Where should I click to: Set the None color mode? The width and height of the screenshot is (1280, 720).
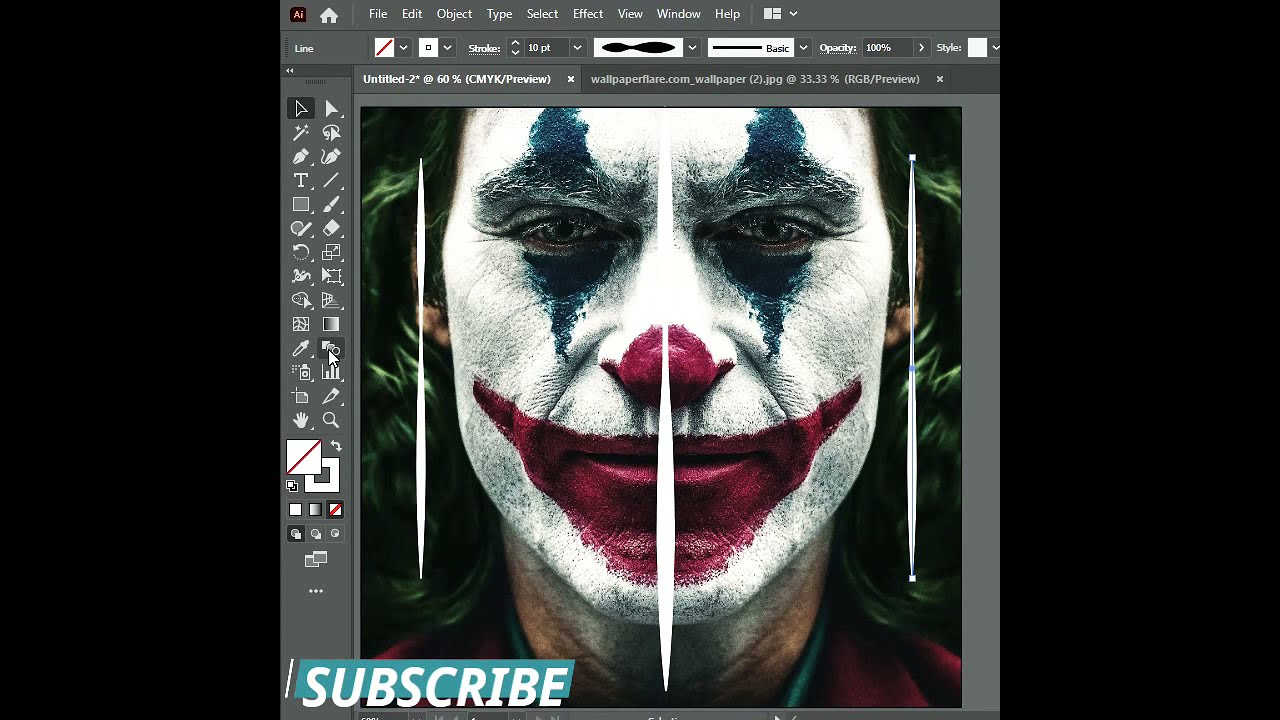tap(335, 510)
